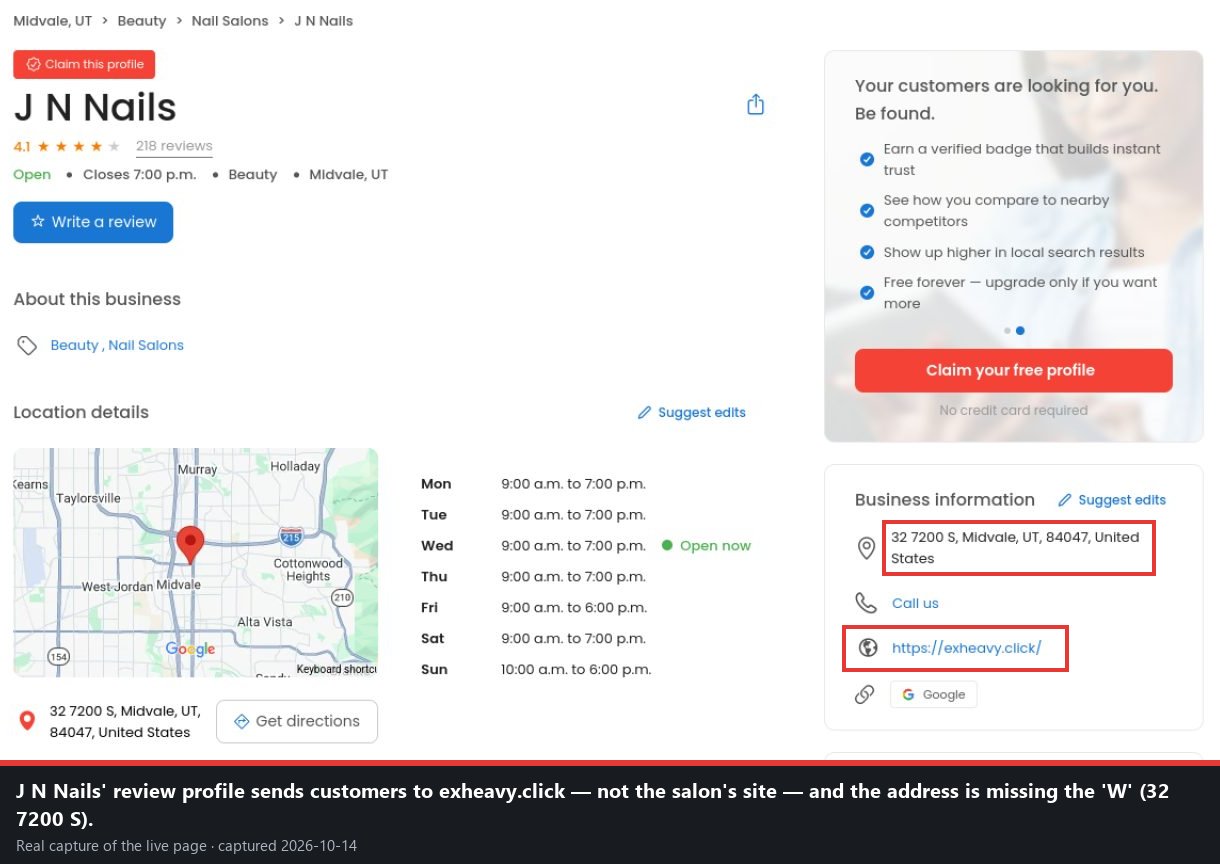Click 'No credit card required' text
This screenshot has height=864, width=1220.
tap(1013, 410)
